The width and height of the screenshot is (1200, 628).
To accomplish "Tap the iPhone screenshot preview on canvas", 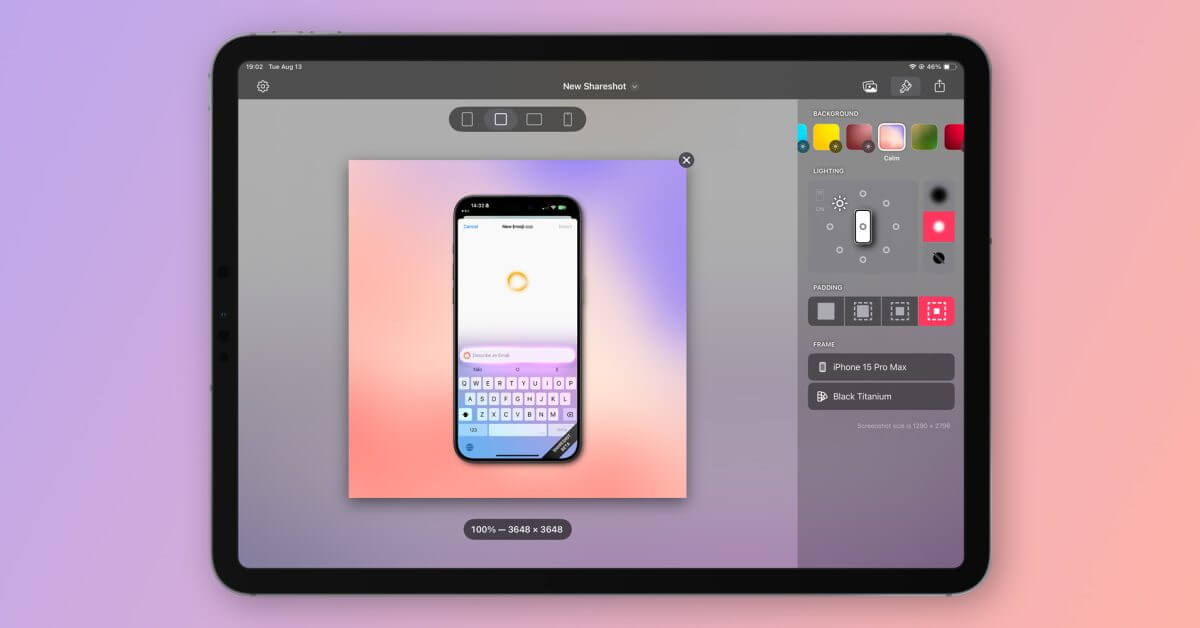I will pos(517,329).
